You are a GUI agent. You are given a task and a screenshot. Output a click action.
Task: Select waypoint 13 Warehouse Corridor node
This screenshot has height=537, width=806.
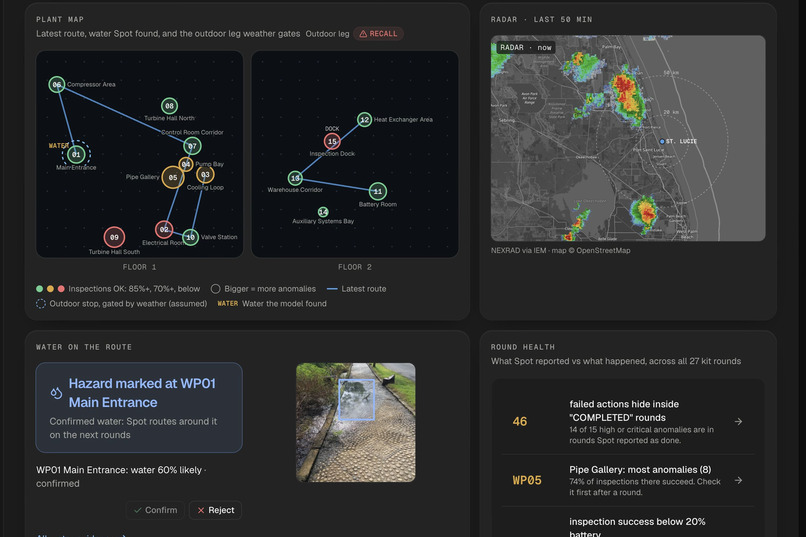(x=295, y=178)
